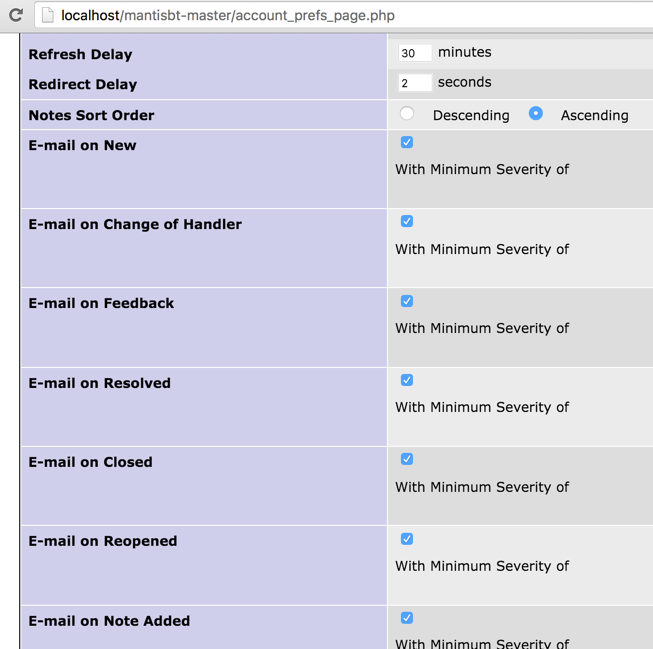Select the Ascending notes sort order radio
The width and height of the screenshot is (653, 649).
pos(536,114)
